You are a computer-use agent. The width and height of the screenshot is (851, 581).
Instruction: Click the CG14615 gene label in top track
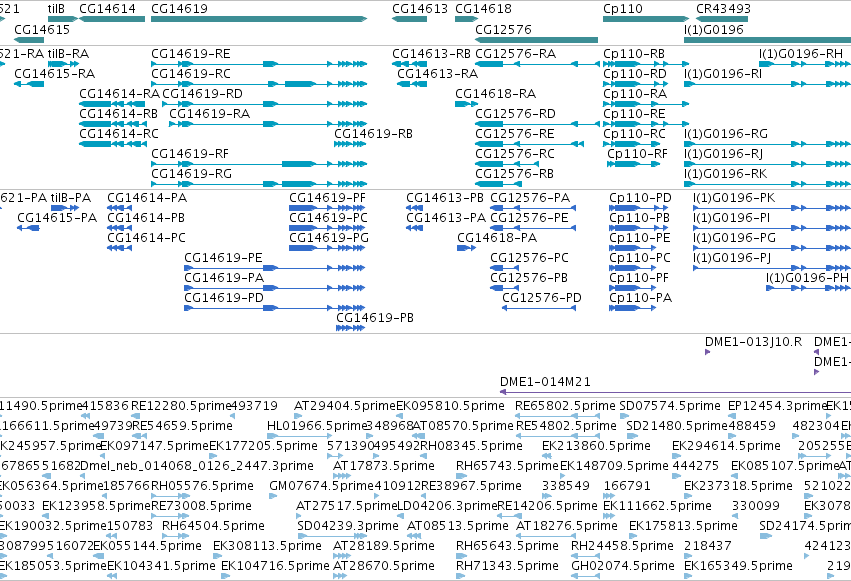click(x=42, y=29)
